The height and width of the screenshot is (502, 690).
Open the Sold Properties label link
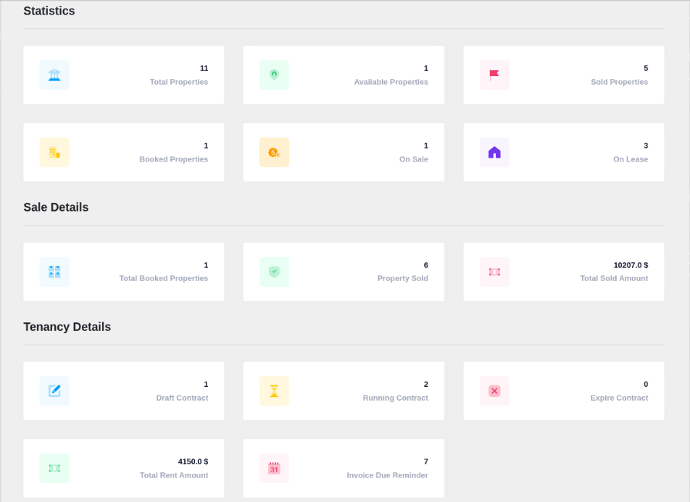619,82
